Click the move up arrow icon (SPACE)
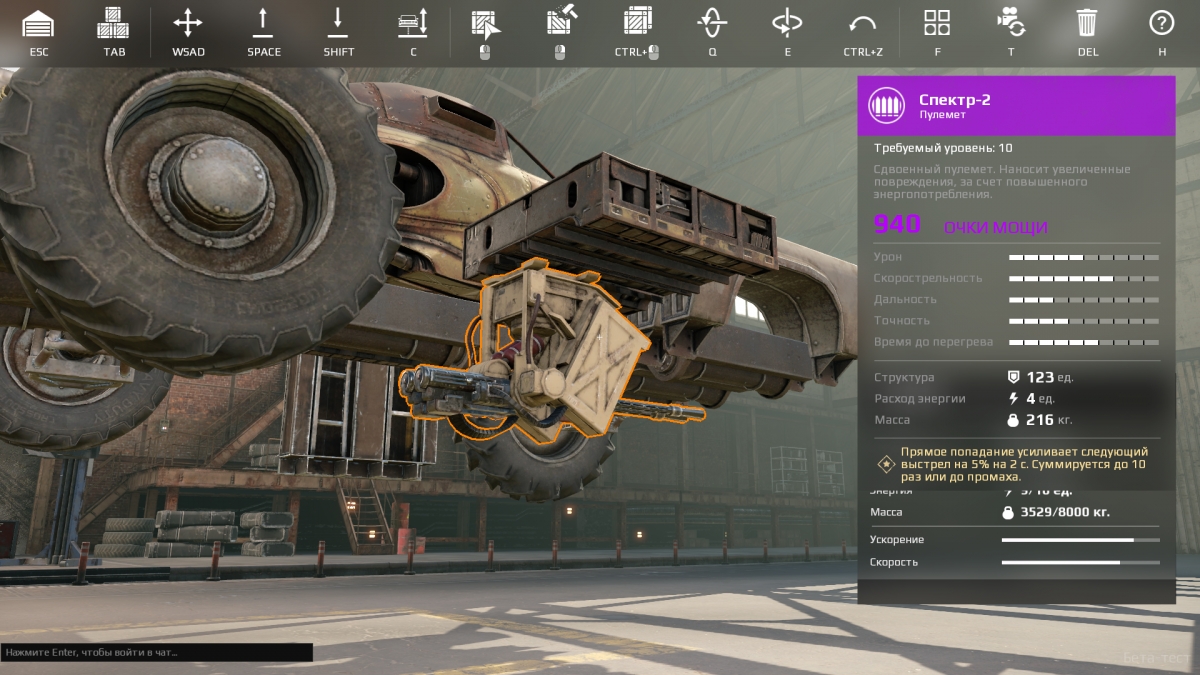 (264, 23)
